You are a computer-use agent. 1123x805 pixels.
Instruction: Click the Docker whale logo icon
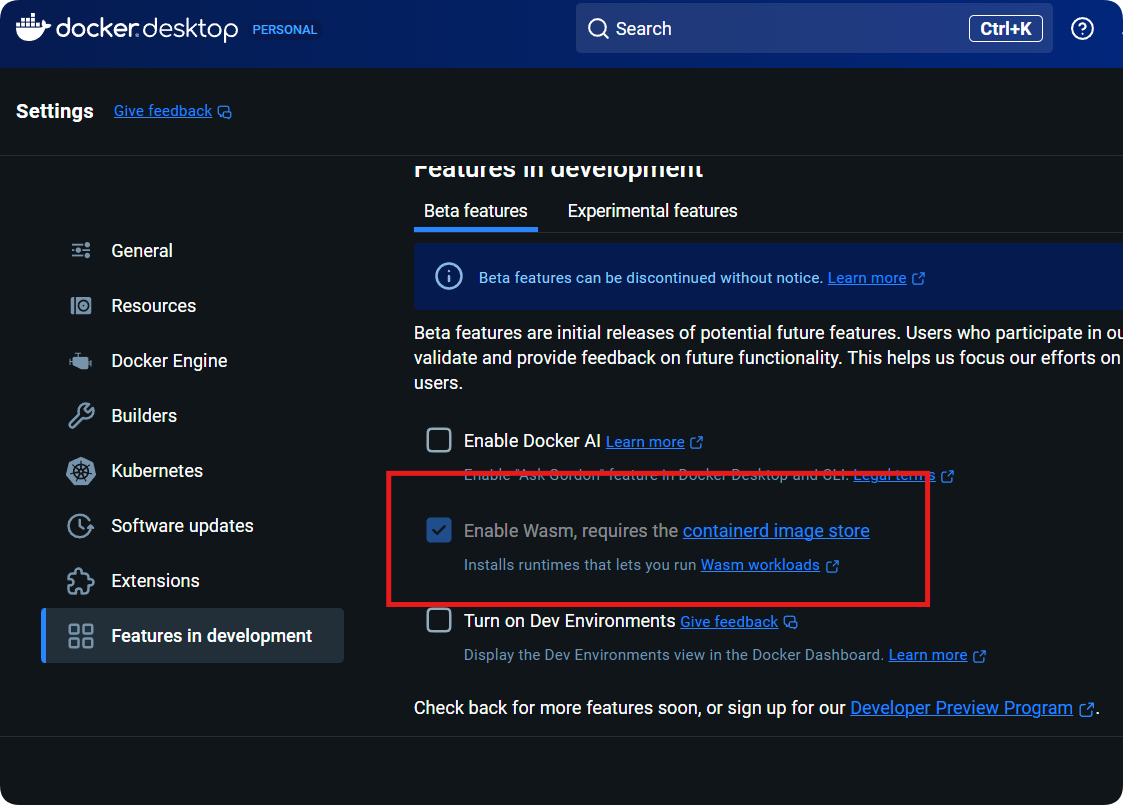click(32, 28)
